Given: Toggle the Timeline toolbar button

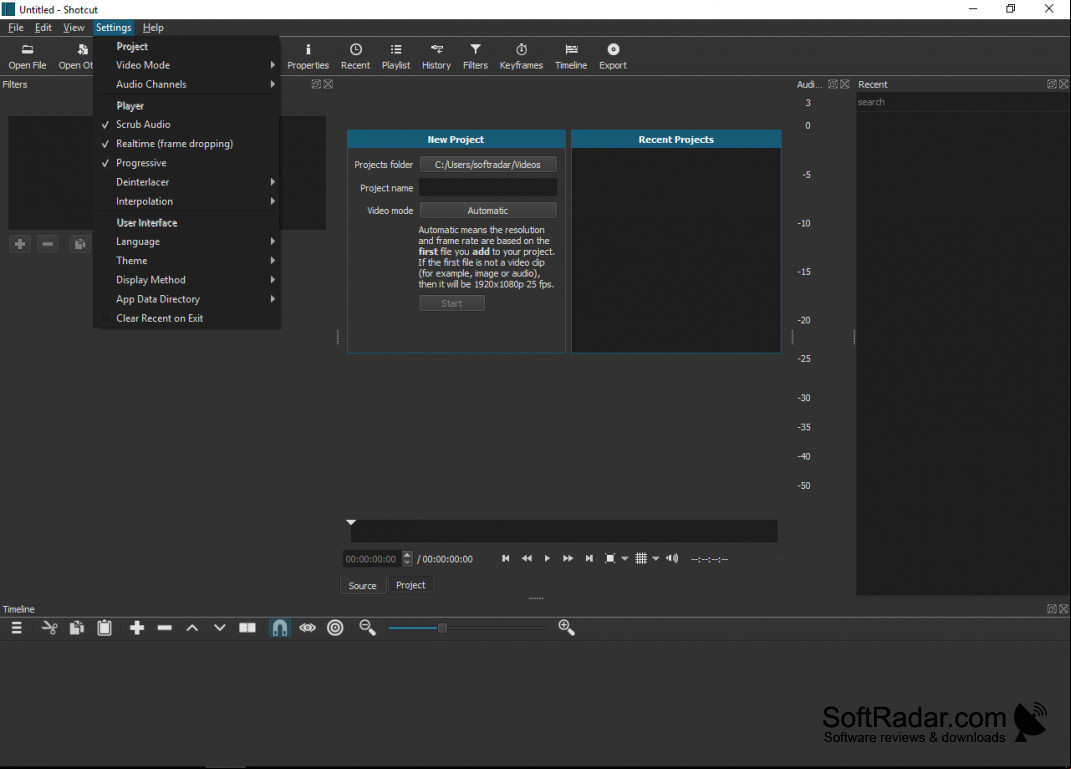Looking at the screenshot, I should [571, 56].
